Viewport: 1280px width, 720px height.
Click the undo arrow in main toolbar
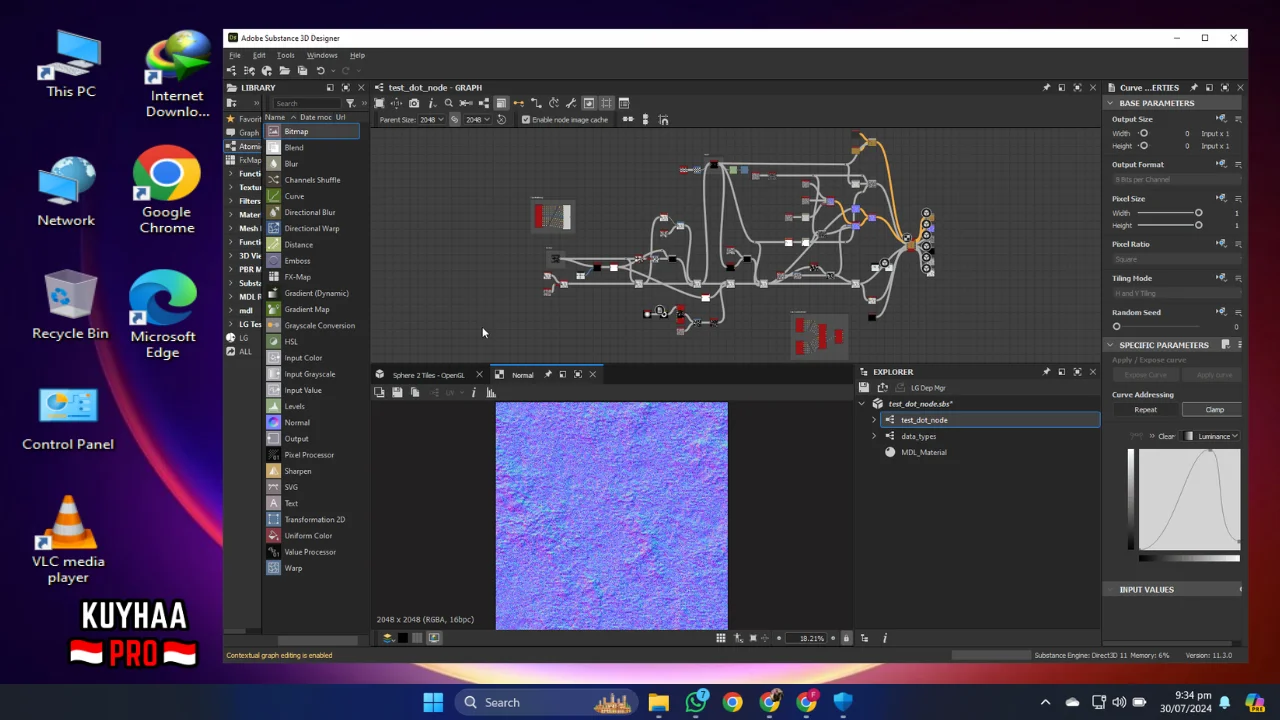pos(320,71)
